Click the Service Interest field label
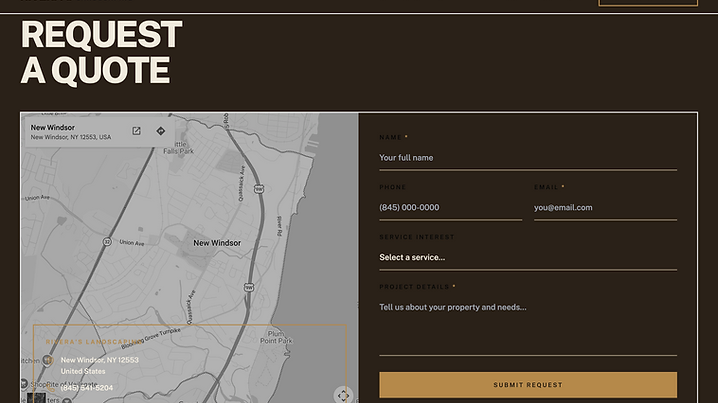Image resolution: width=718 pixels, height=403 pixels. point(417,237)
